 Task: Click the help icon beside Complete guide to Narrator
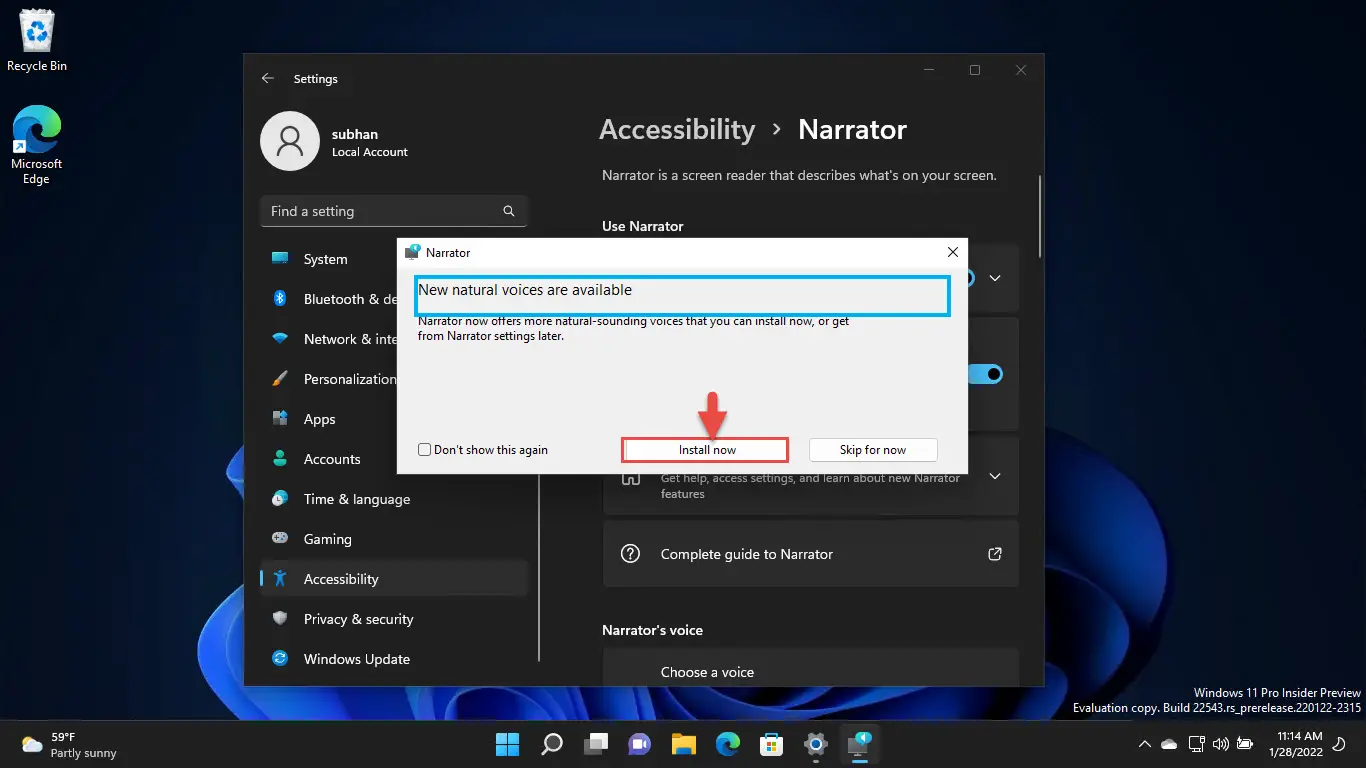[630, 554]
